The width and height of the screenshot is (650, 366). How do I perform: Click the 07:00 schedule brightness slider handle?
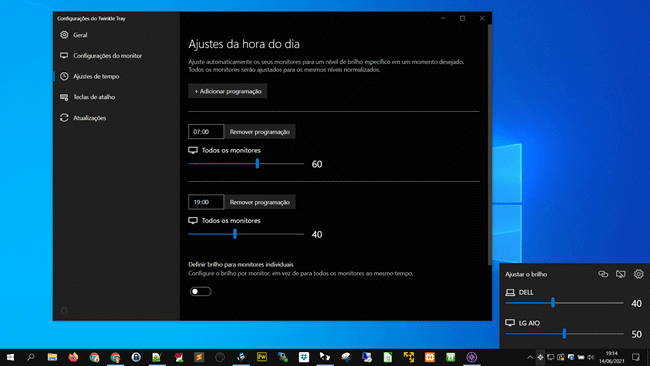pyautogui.click(x=257, y=164)
